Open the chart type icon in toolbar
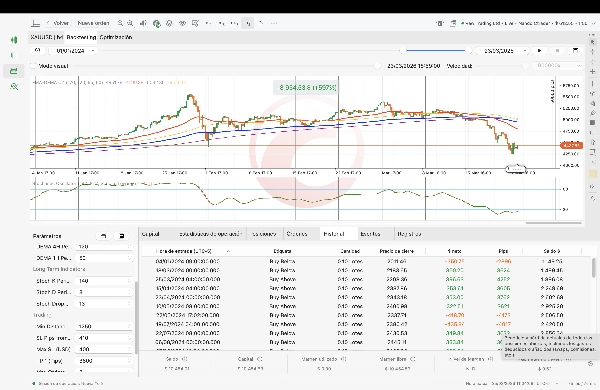The width and height of the screenshot is (600, 390). pos(143,23)
